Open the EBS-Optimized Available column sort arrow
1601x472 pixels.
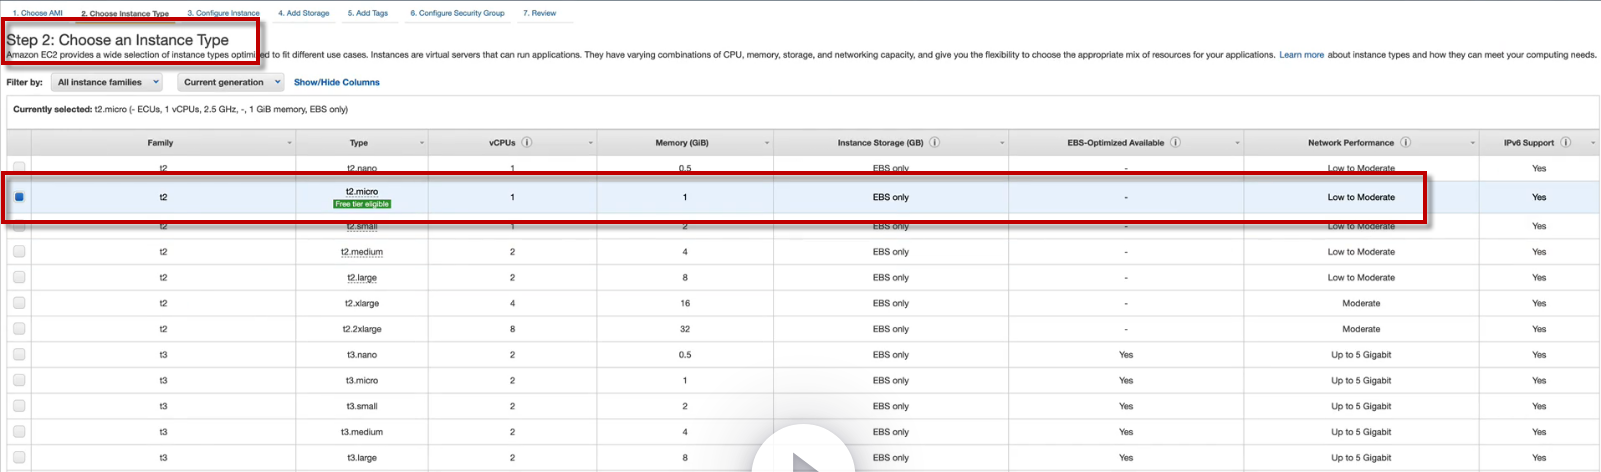point(1237,143)
